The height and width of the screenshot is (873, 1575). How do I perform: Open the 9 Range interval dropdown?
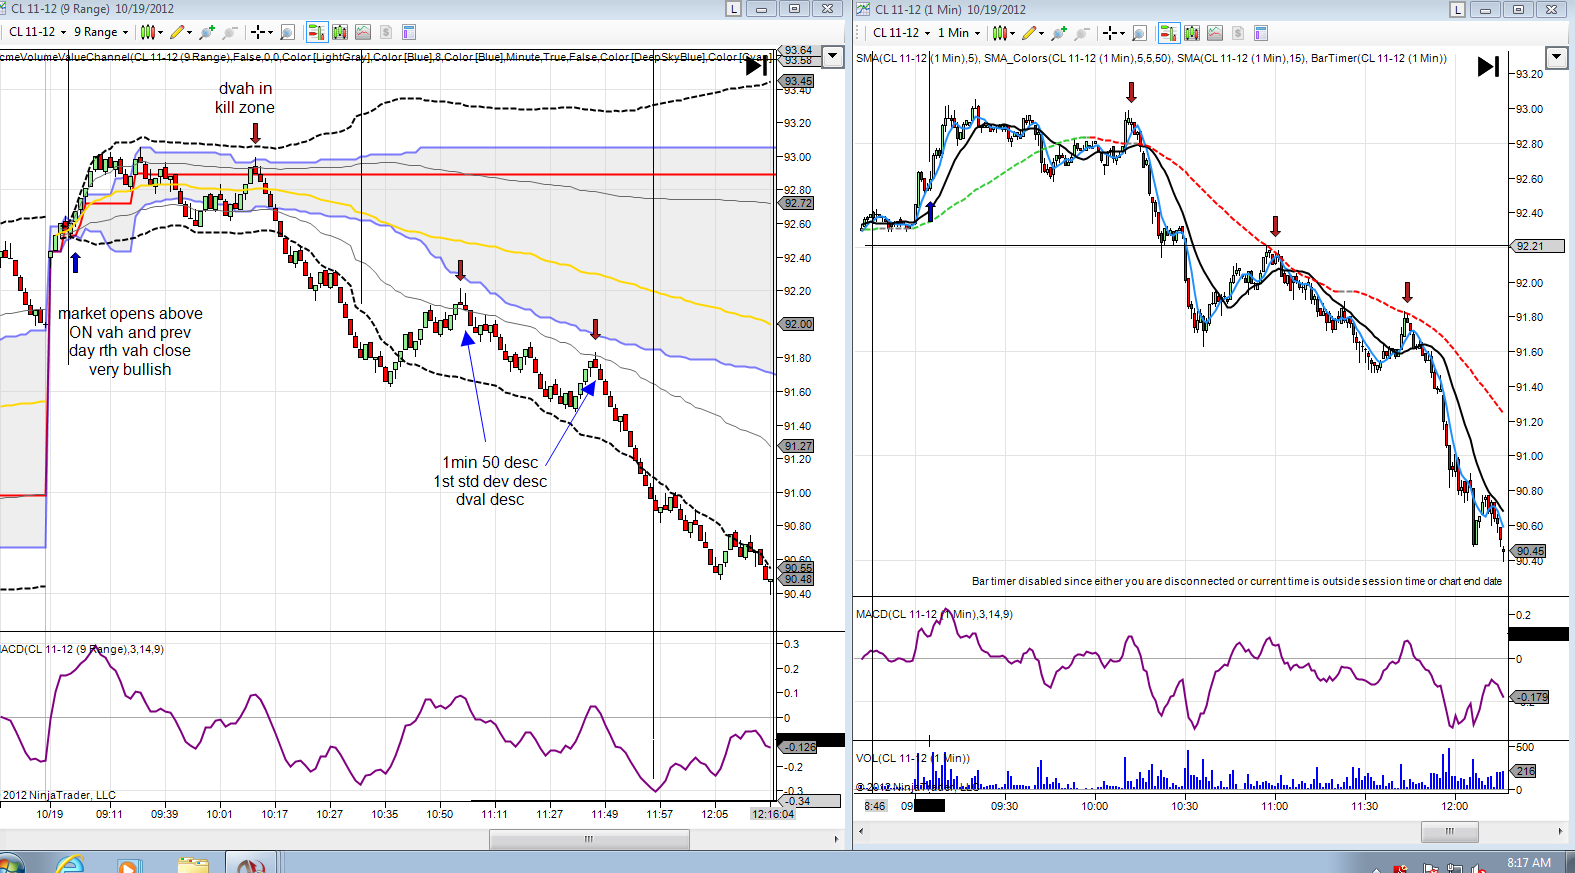coord(101,32)
